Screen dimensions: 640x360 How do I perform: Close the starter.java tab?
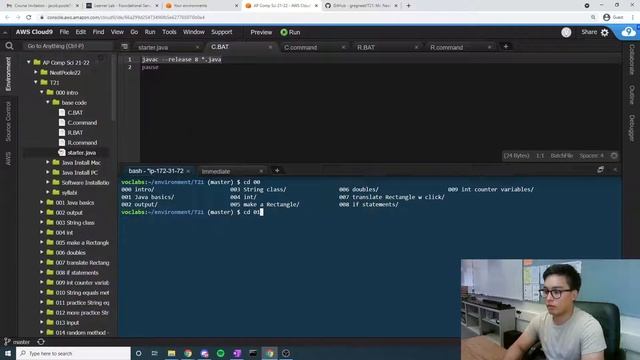(198, 47)
